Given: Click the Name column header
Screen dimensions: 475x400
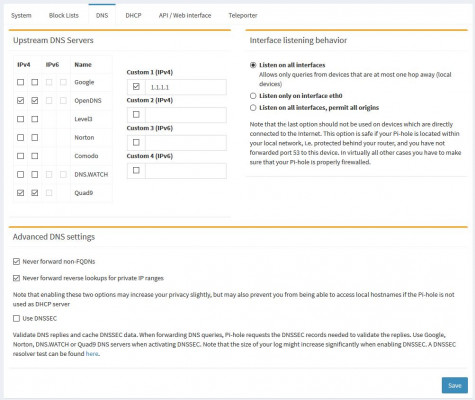Looking at the screenshot, I should tap(83, 65).
